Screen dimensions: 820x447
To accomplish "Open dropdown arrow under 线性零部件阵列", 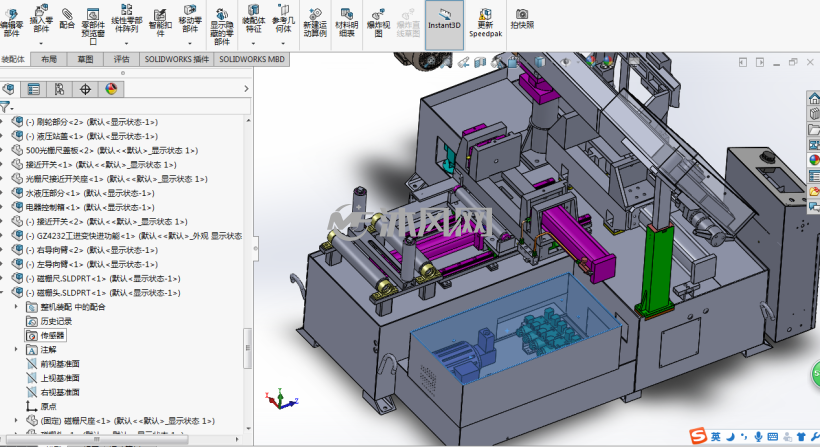I will (127, 44).
